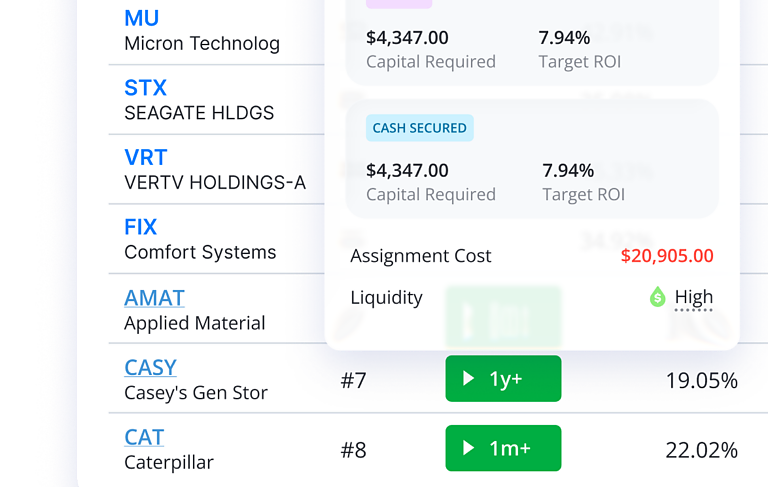
Task: Click Capital Required under CASH SECURED
Action: coord(431,195)
